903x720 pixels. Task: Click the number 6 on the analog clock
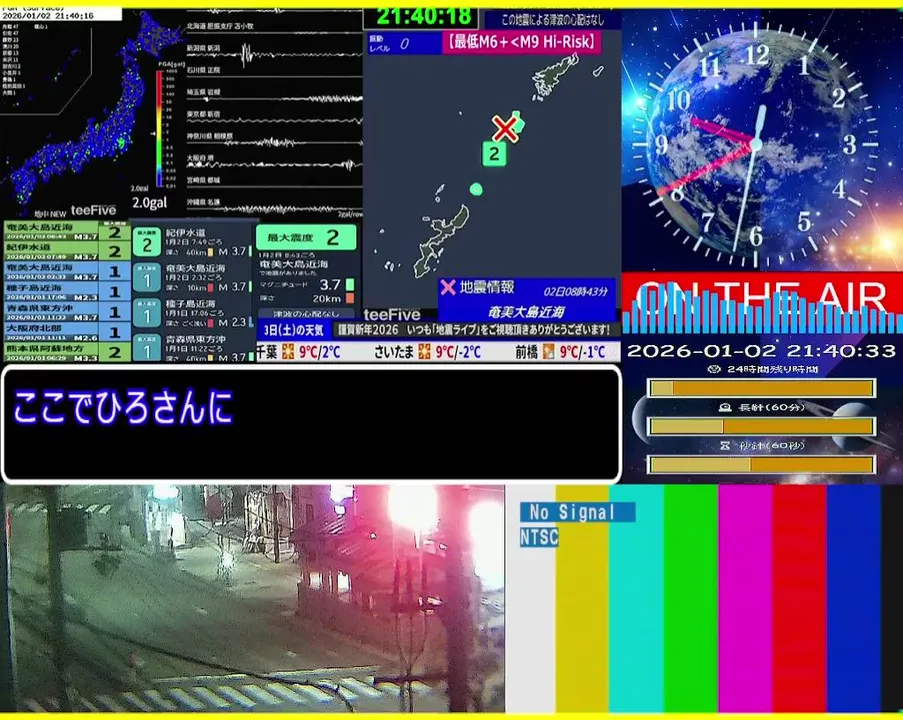pos(756,236)
